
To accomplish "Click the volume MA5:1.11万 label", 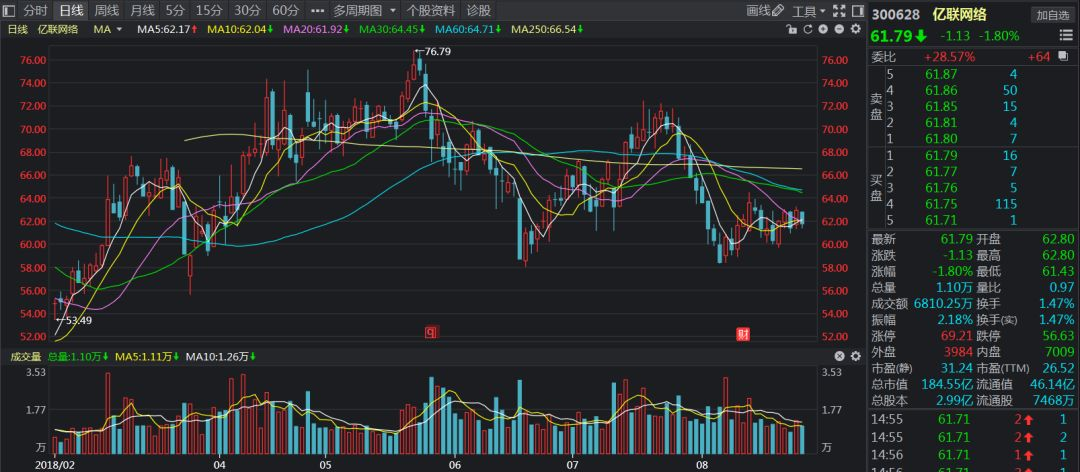I will point(147,356).
